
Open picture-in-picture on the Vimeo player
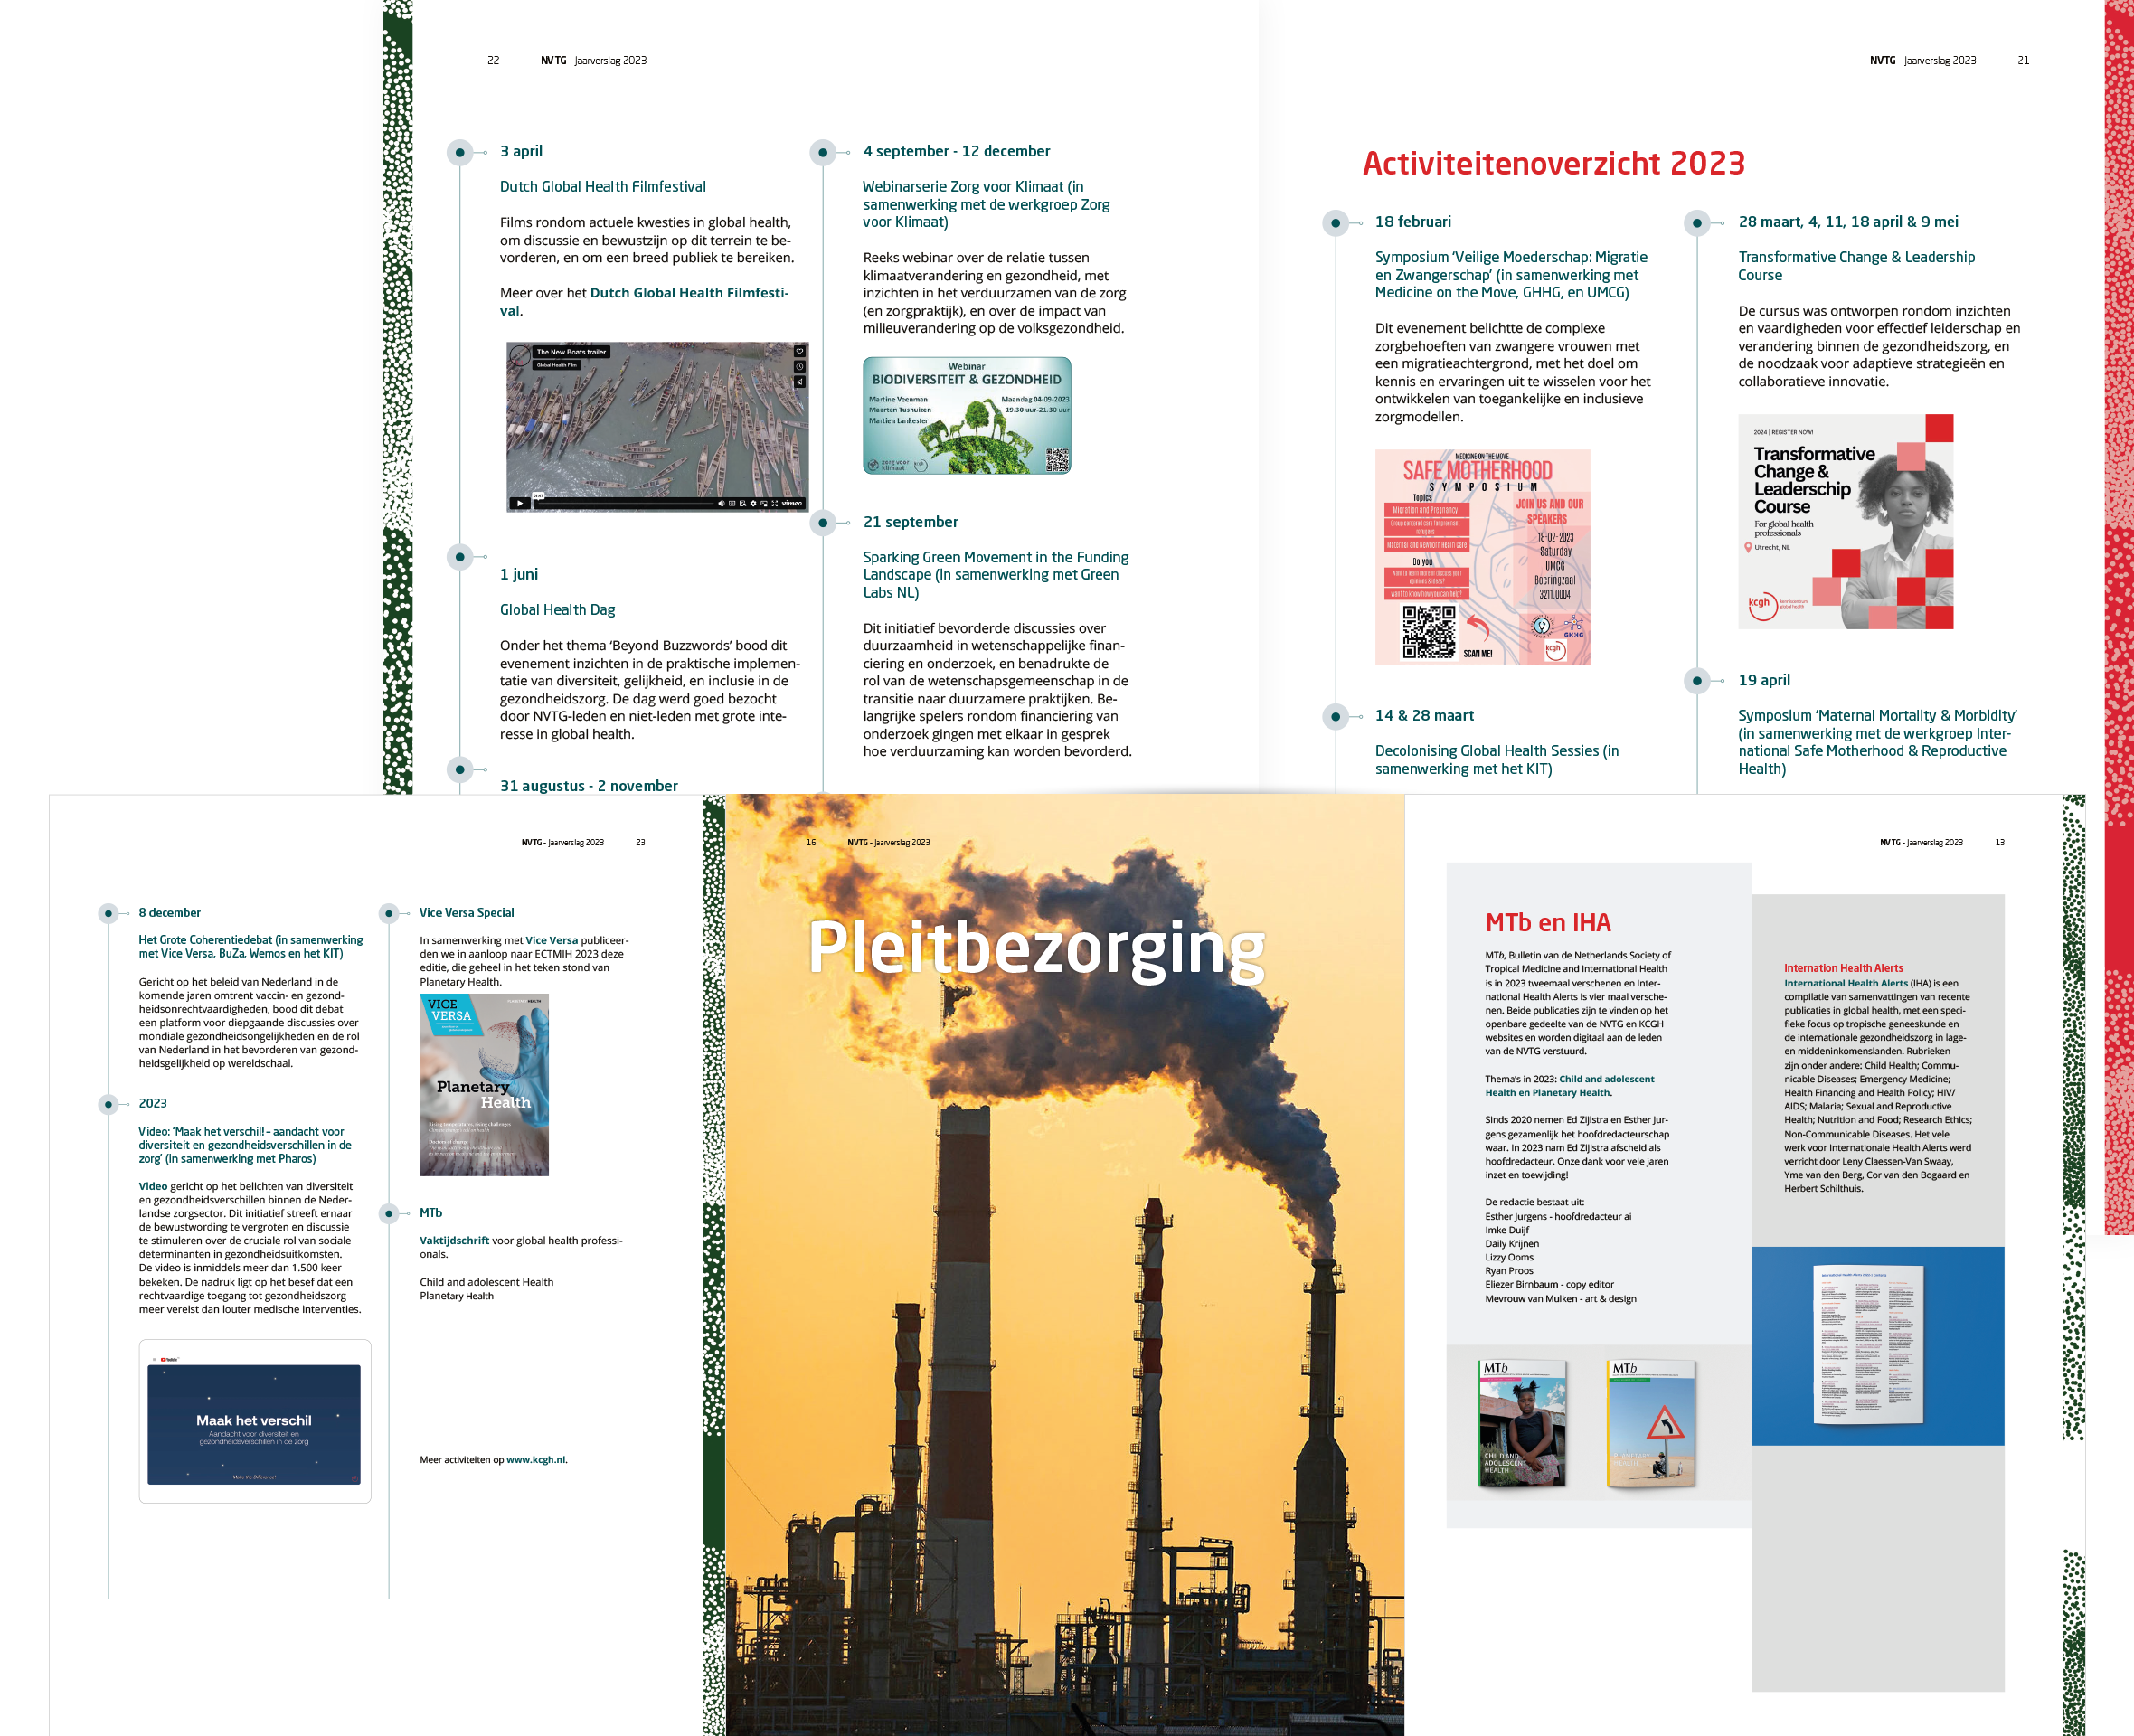click(x=765, y=503)
